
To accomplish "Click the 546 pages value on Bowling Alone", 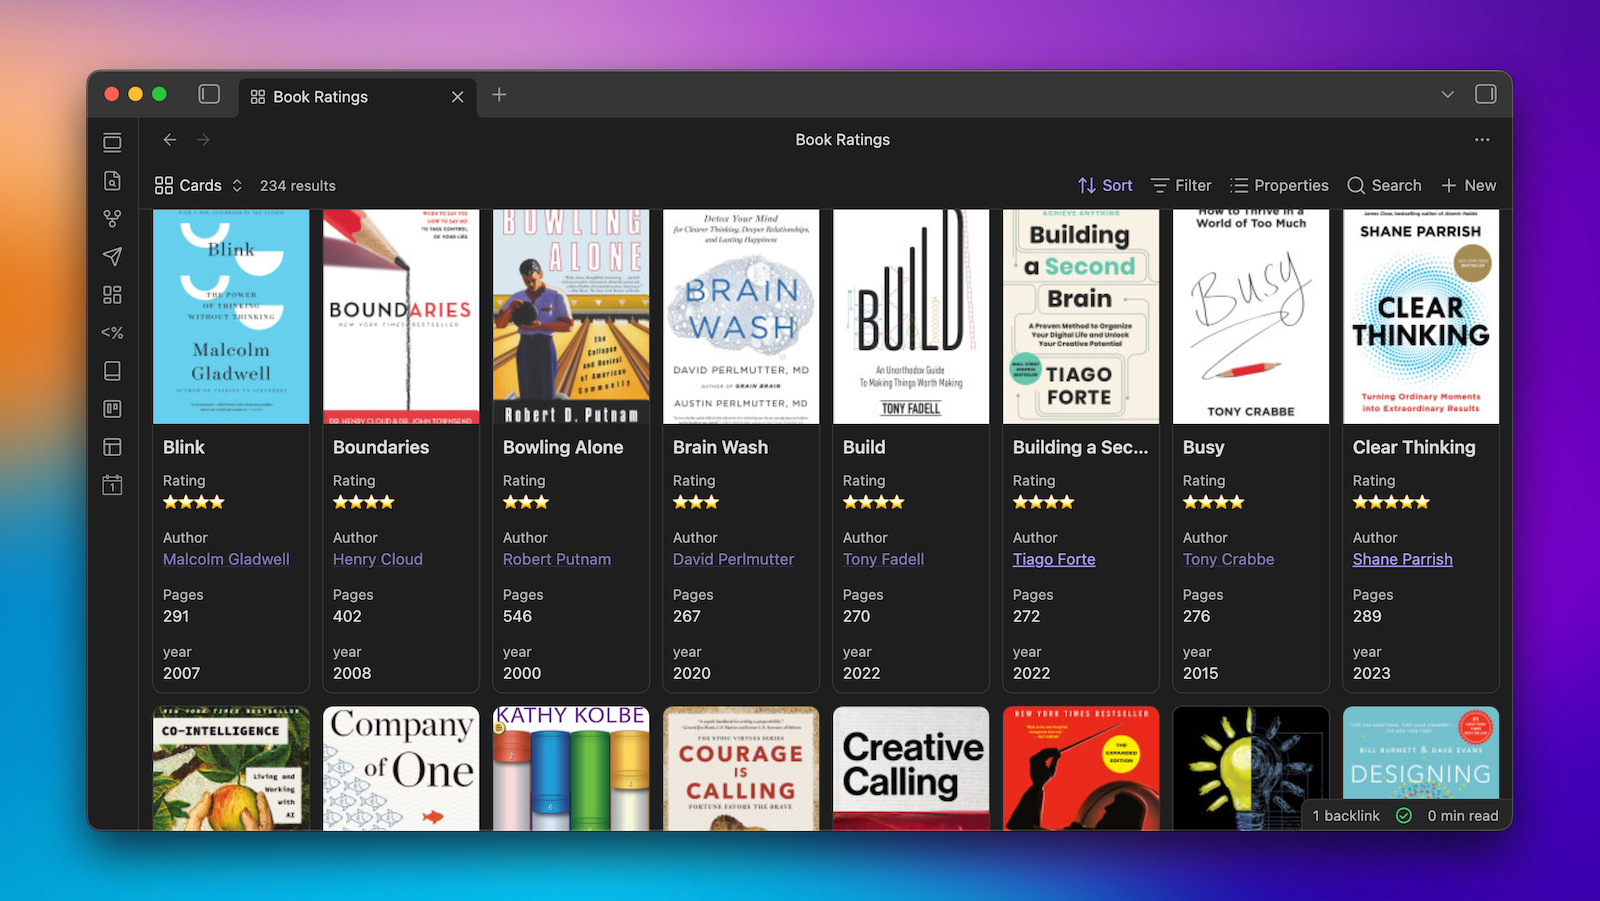I will 517,617.
